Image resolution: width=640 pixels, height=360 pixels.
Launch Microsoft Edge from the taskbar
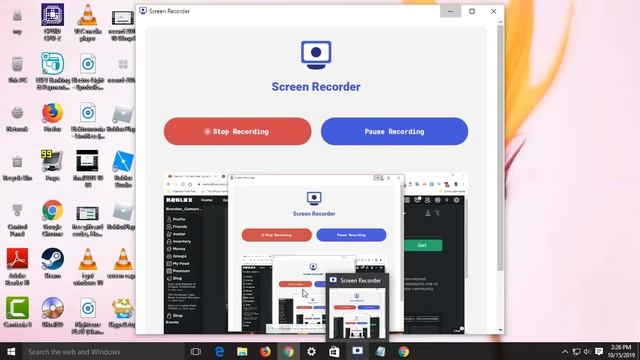[219, 351]
